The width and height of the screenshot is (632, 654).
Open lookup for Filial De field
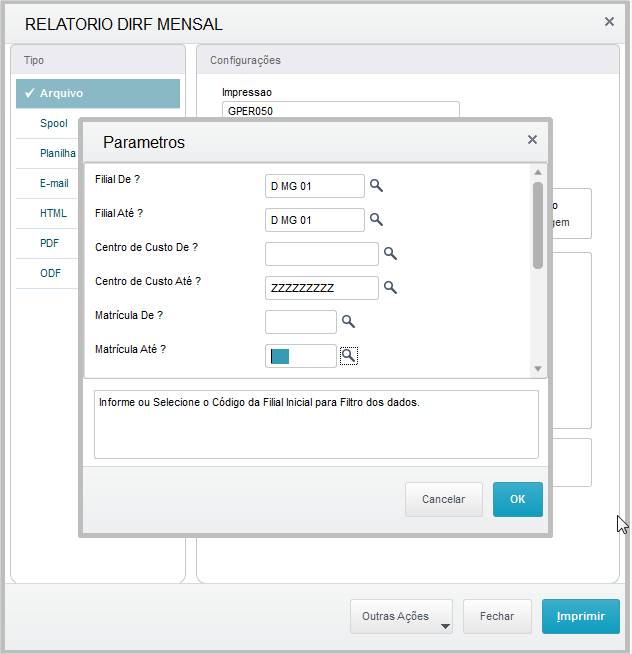(376, 186)
